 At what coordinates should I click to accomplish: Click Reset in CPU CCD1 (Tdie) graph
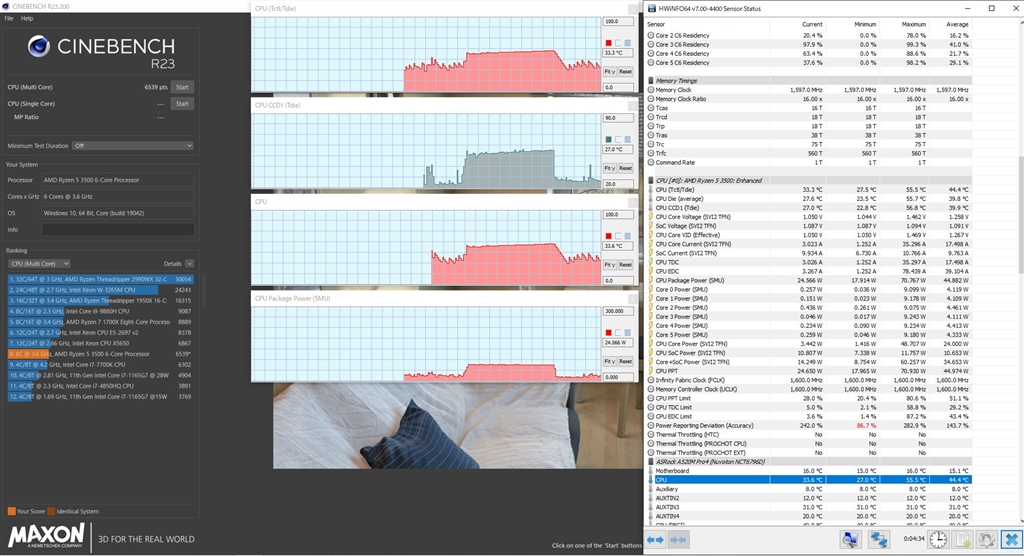click(x=626, y=168)
